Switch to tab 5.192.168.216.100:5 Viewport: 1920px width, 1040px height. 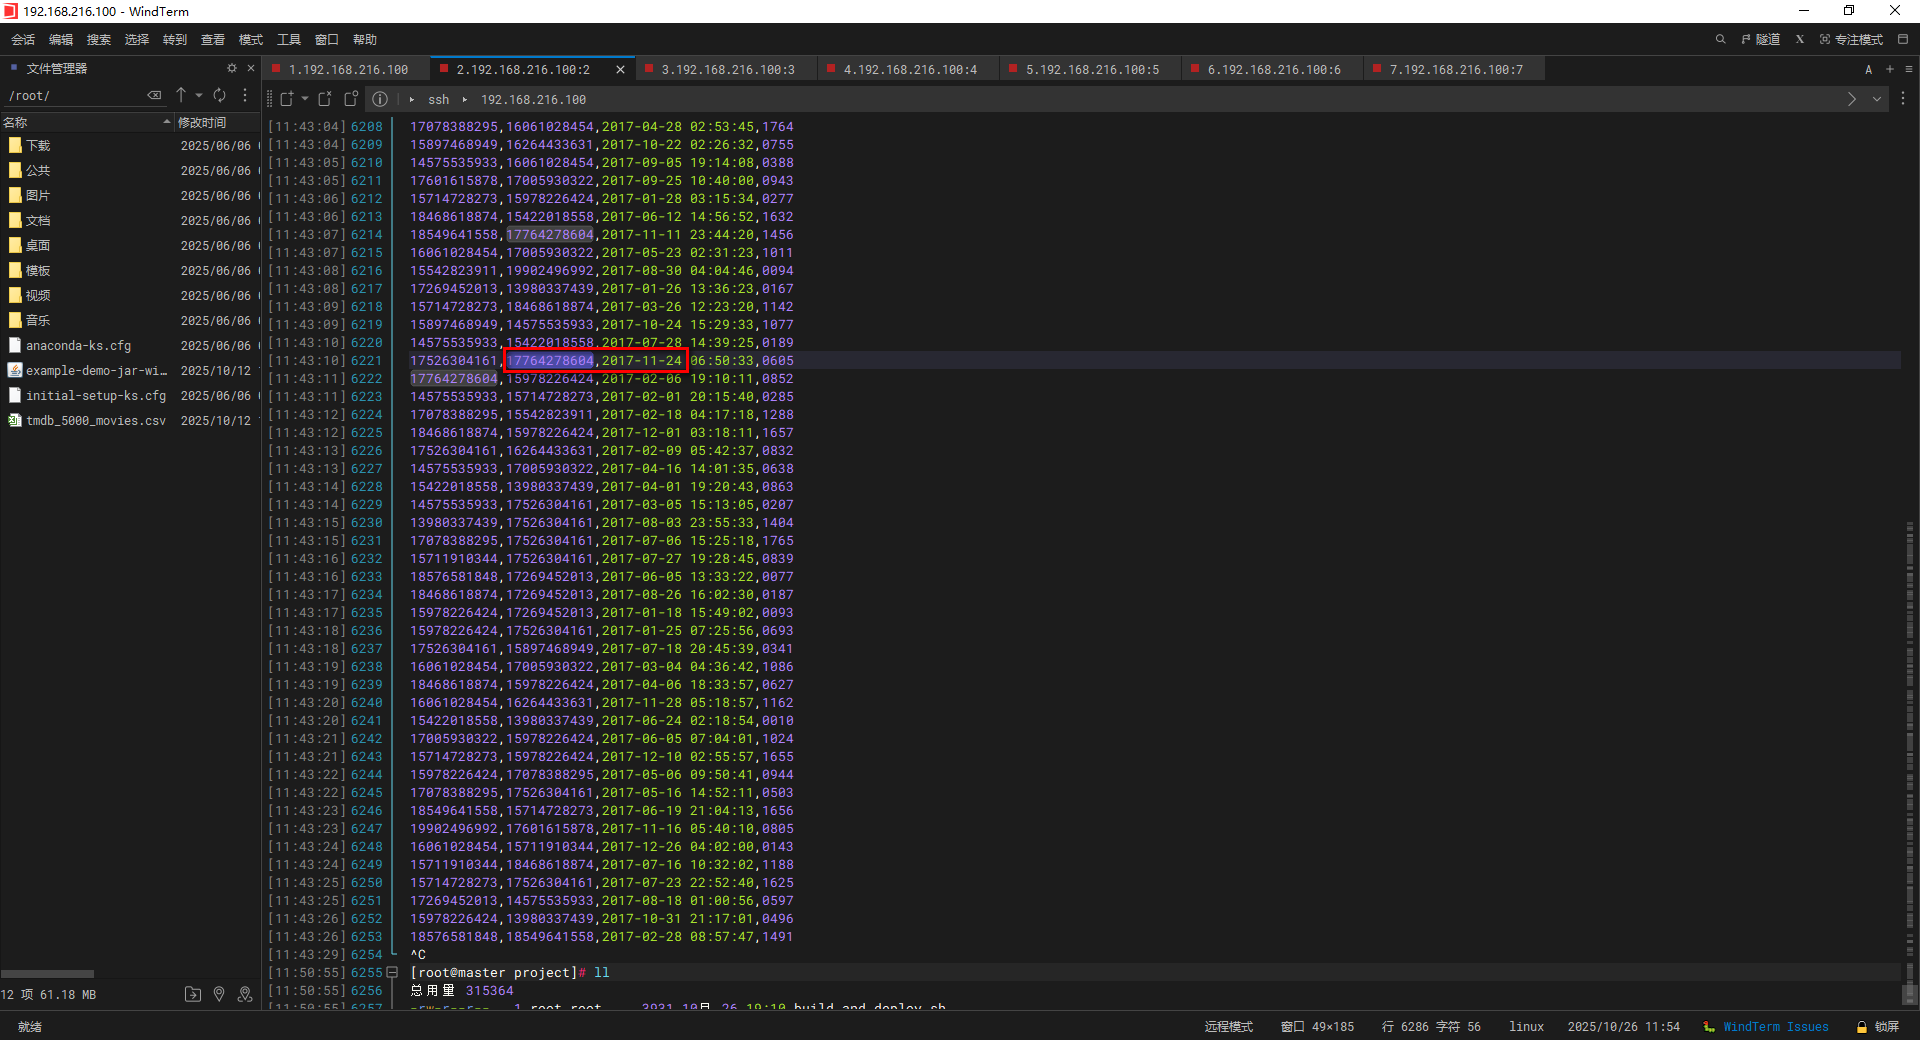1091,69
